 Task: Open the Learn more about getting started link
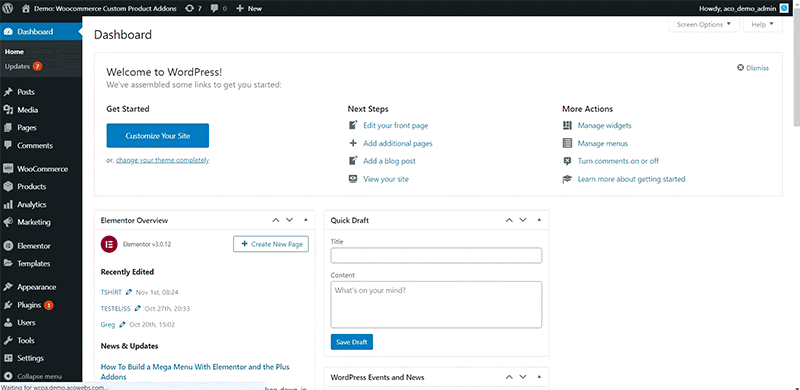coord(631,179)
